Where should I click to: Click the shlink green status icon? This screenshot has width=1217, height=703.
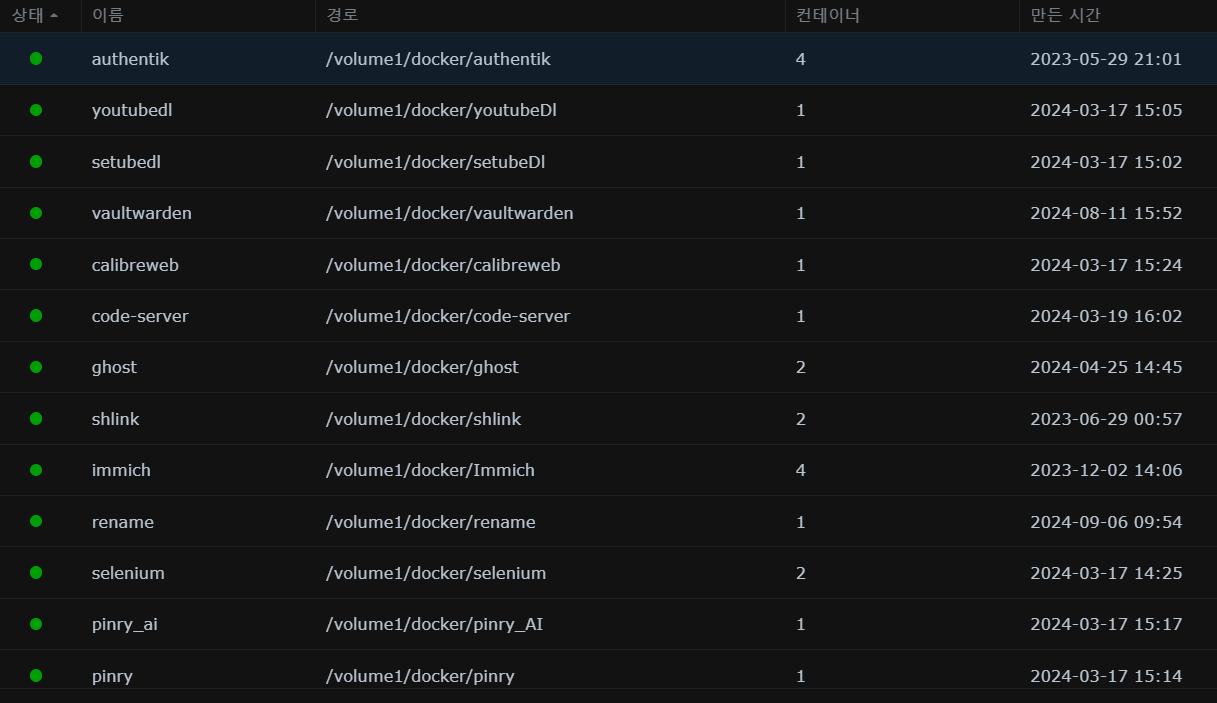pos(36,419)
